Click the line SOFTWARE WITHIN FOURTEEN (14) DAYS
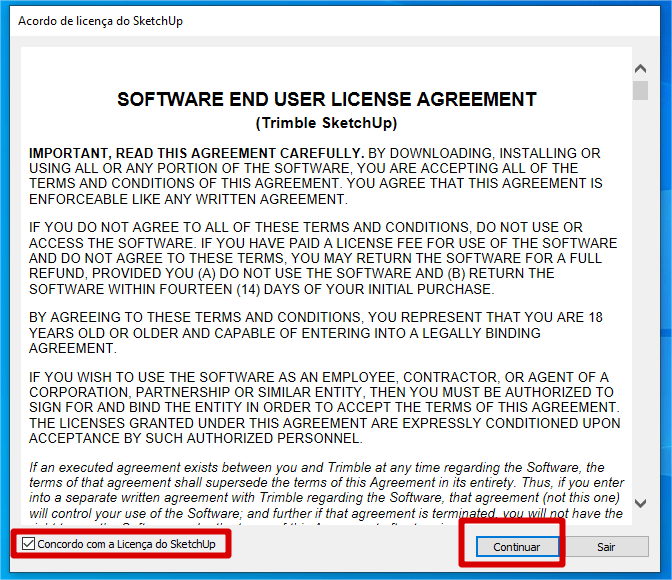The image size is (672, 580). (x=261, y=289)
